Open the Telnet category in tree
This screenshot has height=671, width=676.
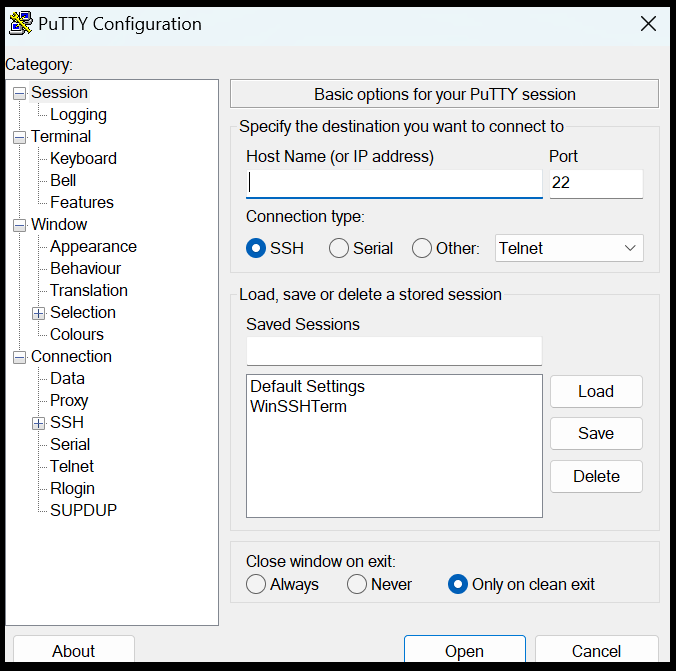pos(72,467)
